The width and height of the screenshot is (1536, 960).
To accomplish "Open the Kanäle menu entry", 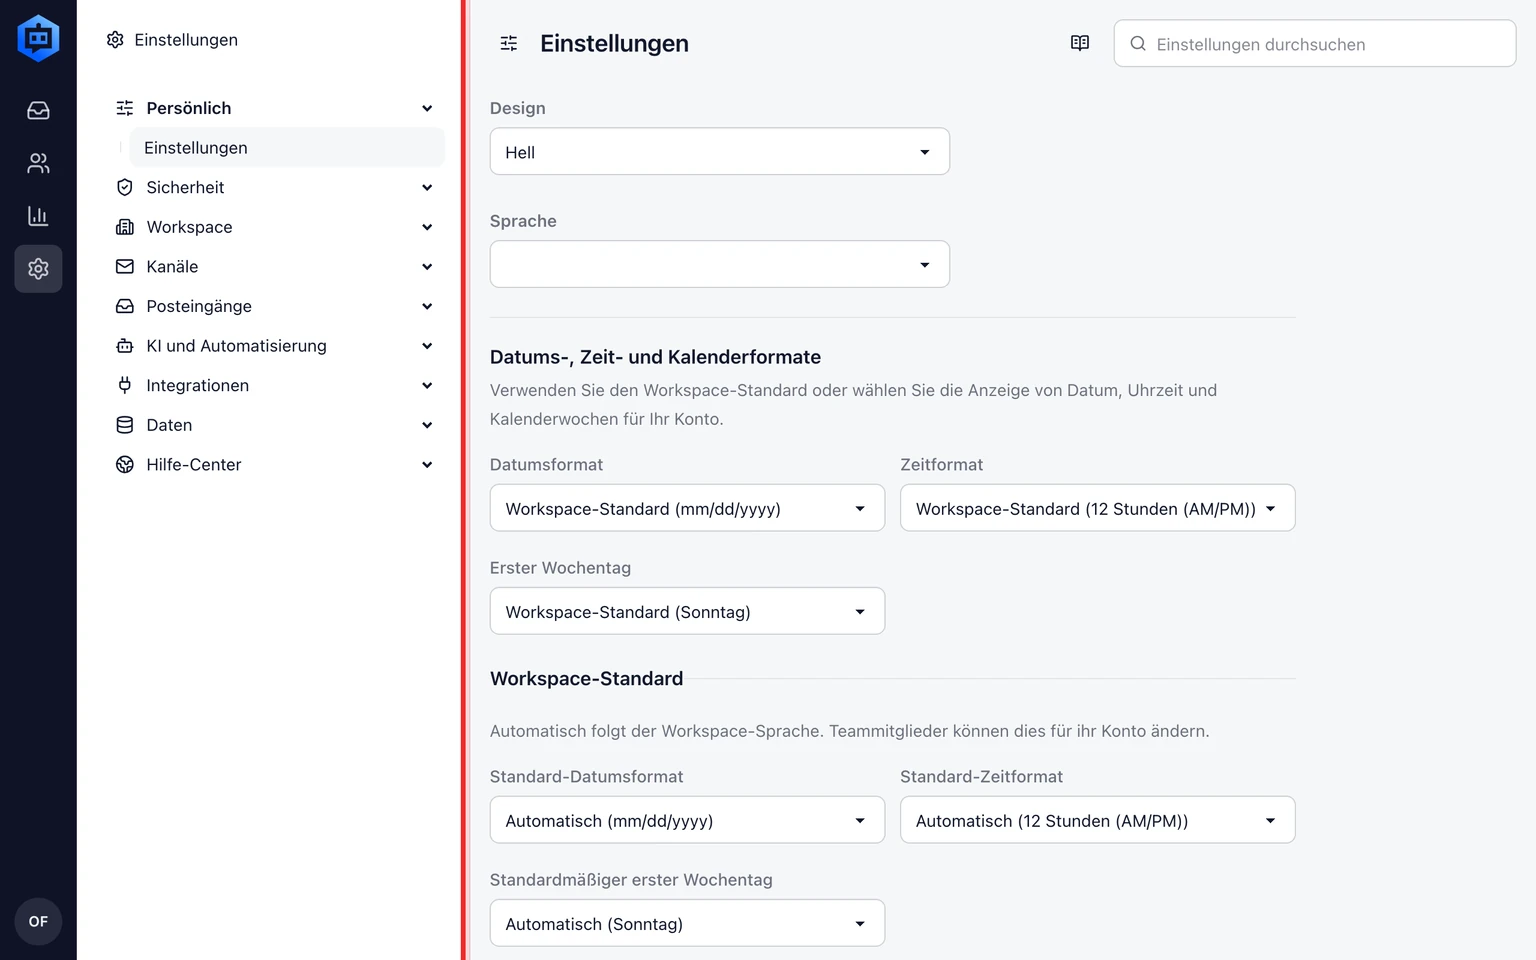I will pos(275,267).
